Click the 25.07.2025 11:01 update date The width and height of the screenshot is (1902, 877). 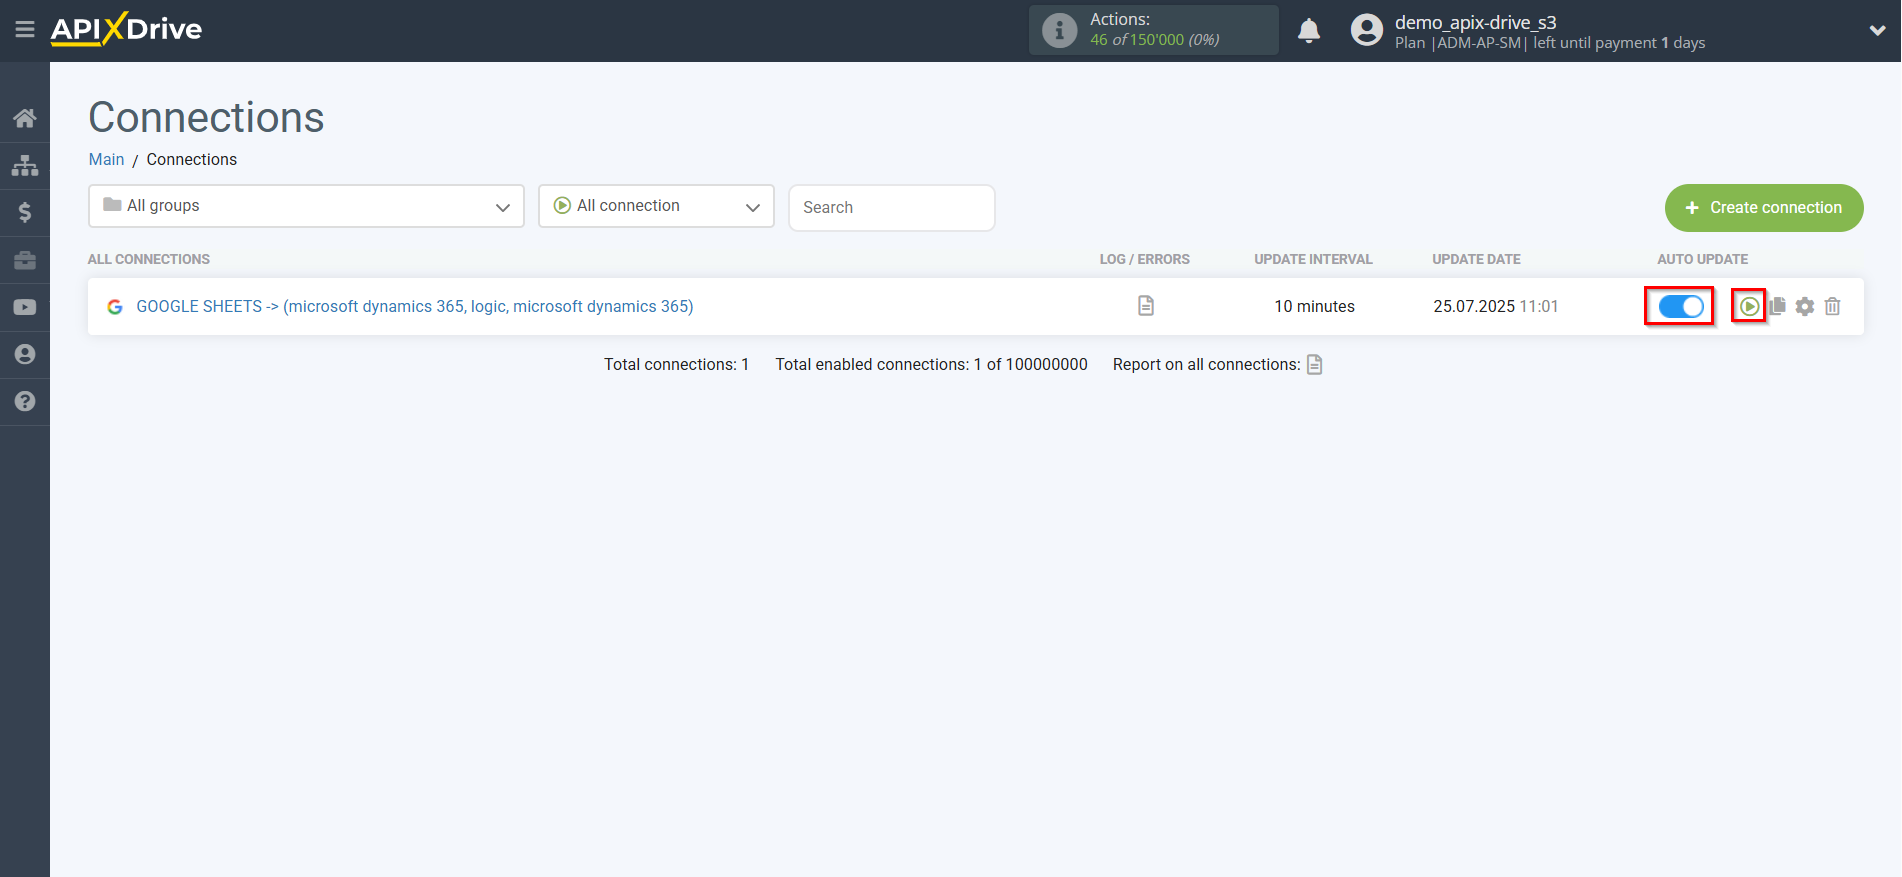pyautogui.click(x=1496, y=306)
